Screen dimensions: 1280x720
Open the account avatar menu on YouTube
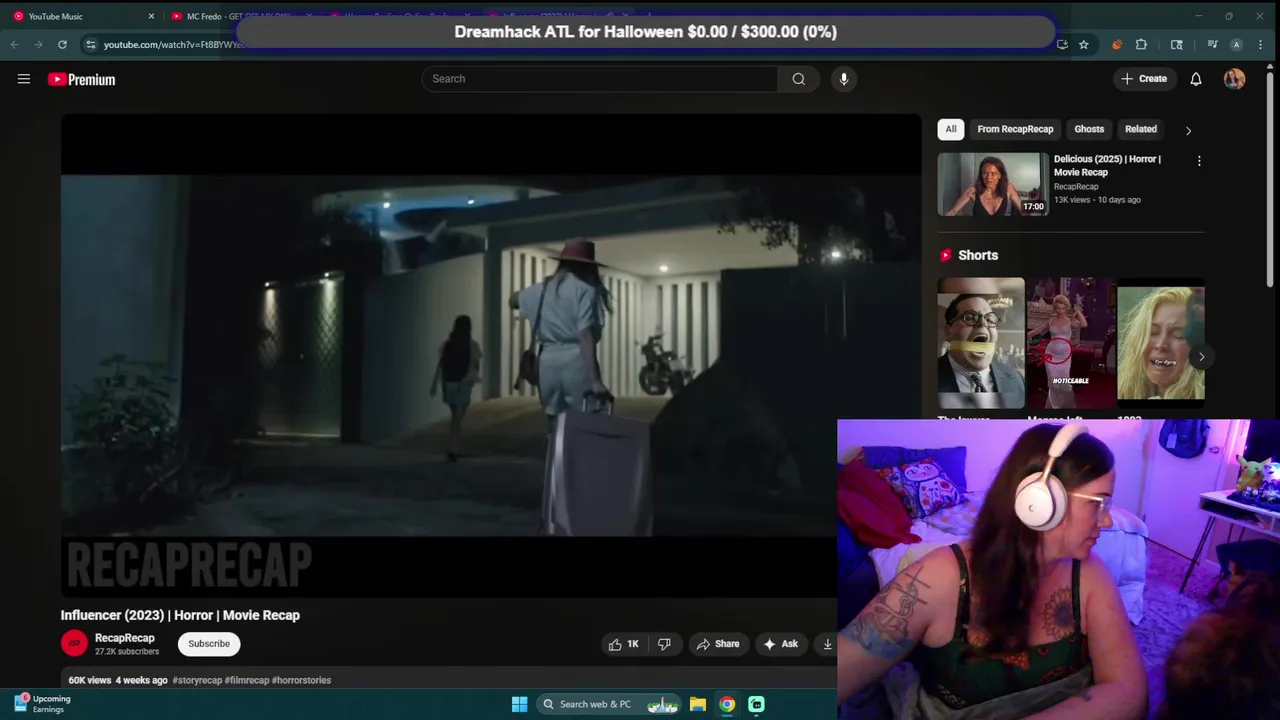(x=1234, y=79)
